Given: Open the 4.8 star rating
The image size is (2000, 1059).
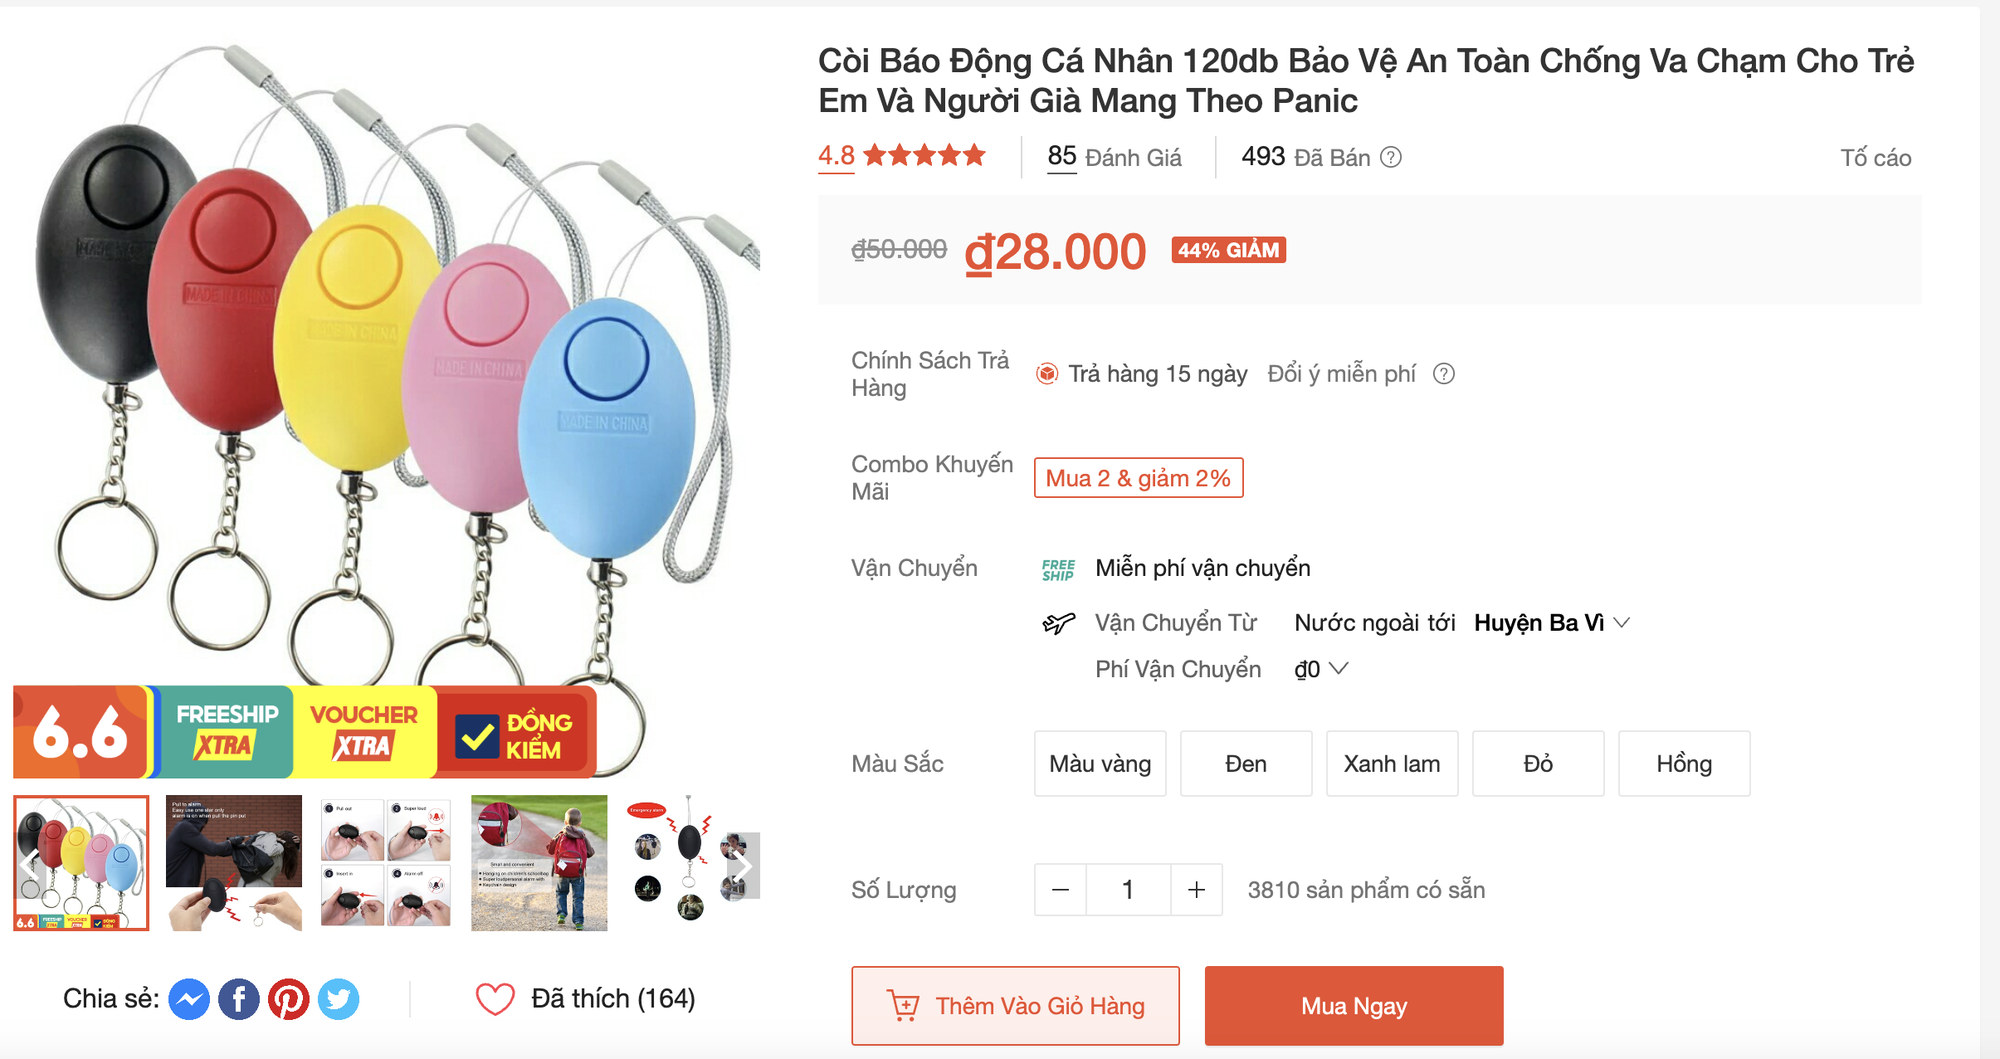Looking at the screenshot, I should pyautogui.click(x=902, y=156).
